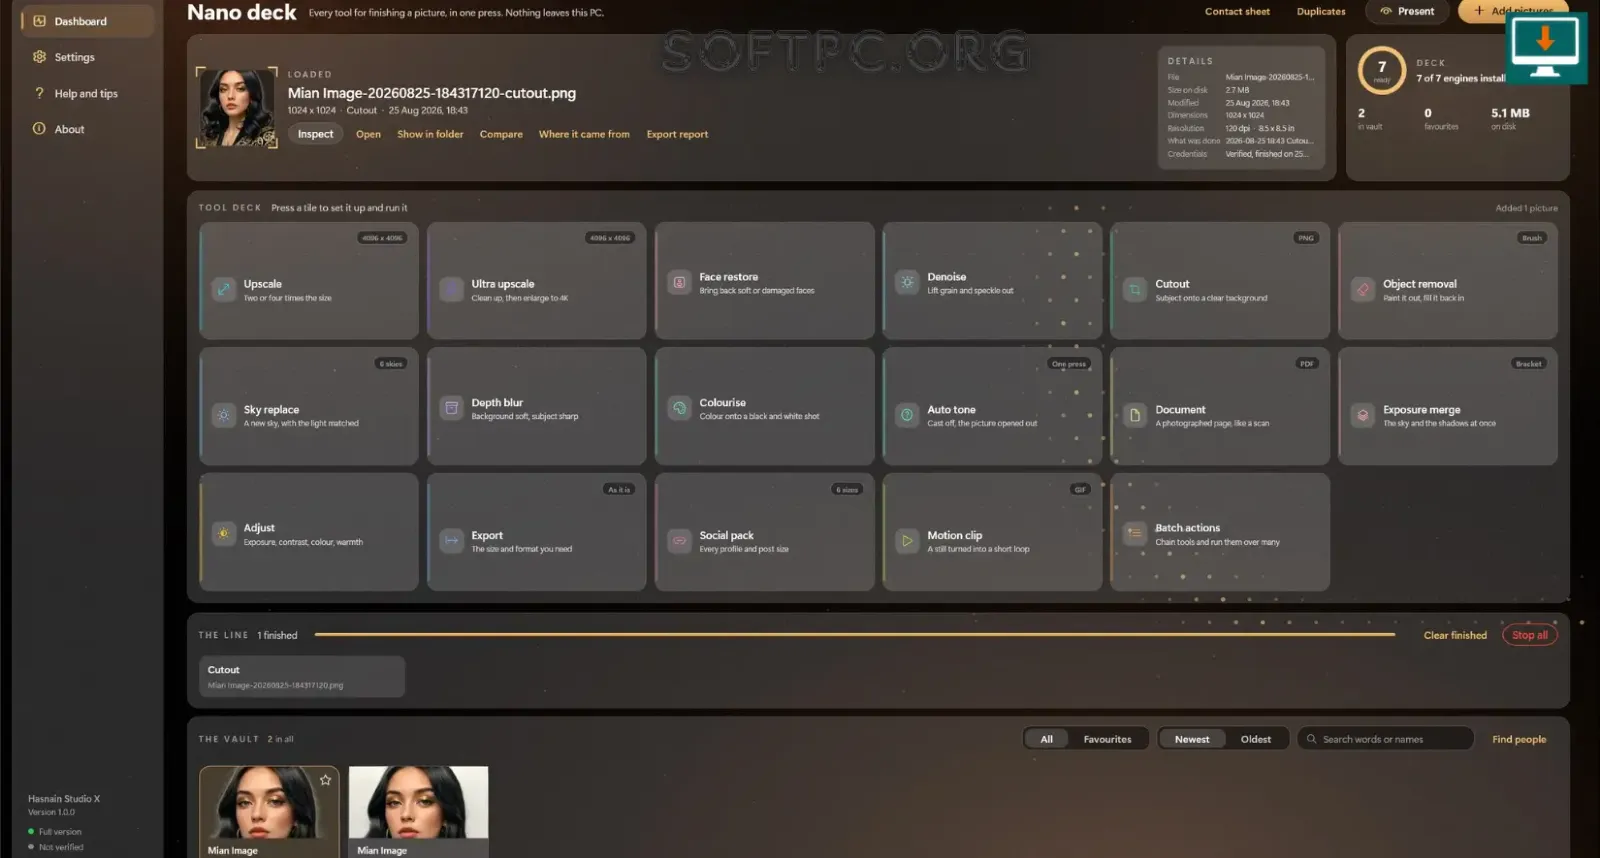Open the loaded cutout picture
This screenshot has width=1600, height=858.
368,134
